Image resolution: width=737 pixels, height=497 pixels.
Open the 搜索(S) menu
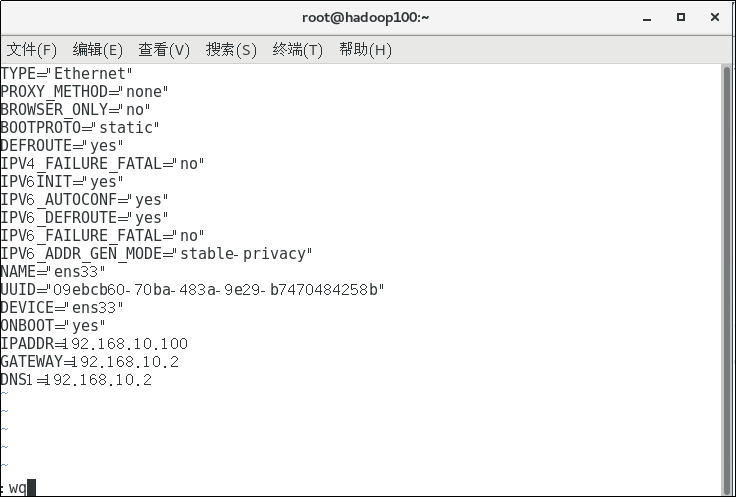click(x=231, y=50)
